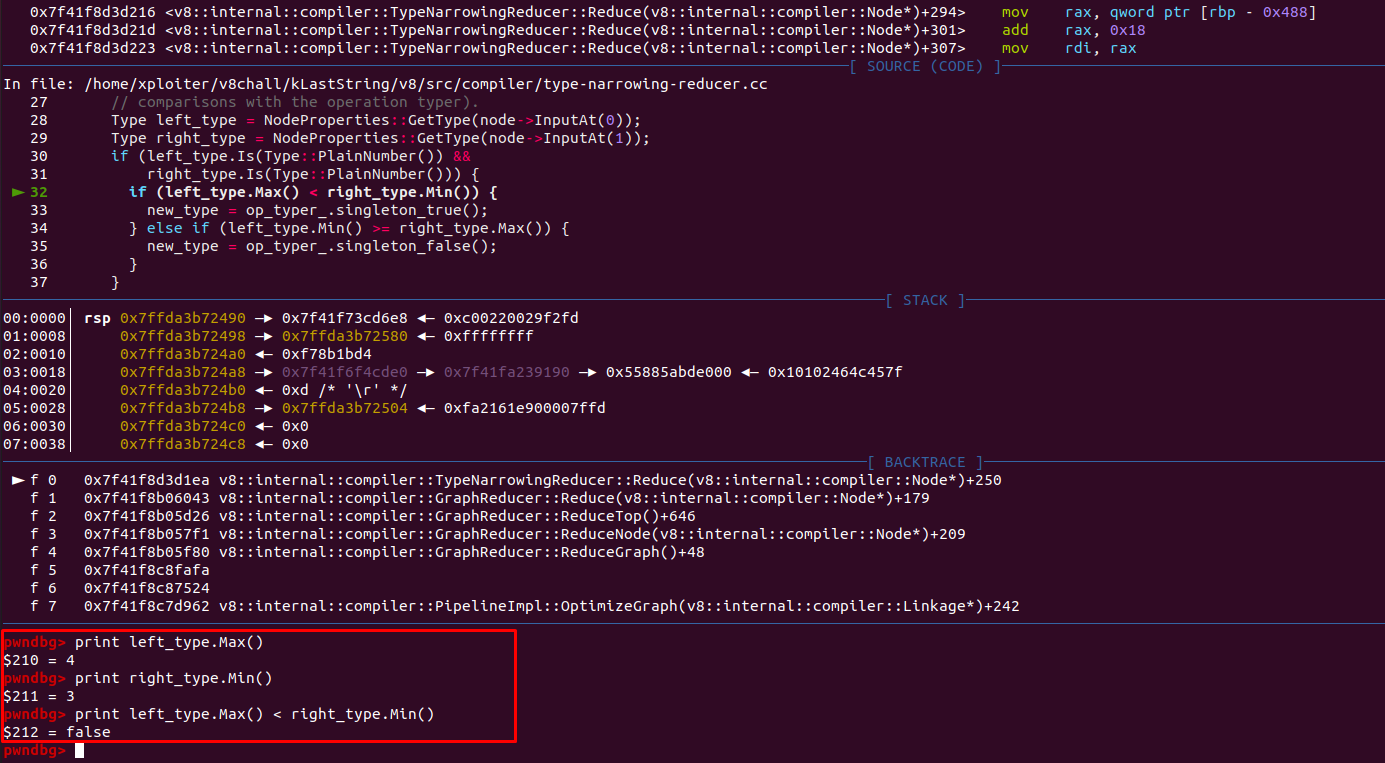1385x763 pixels.
Task: Click the green current-line arrow at line 32
Action: coord(17,192)
